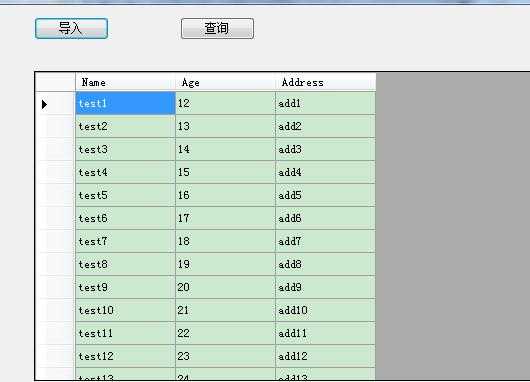Select the cell with age 19
Image resolution: width=530 pixels, height=382 pixels.
(x=225, y=264)
